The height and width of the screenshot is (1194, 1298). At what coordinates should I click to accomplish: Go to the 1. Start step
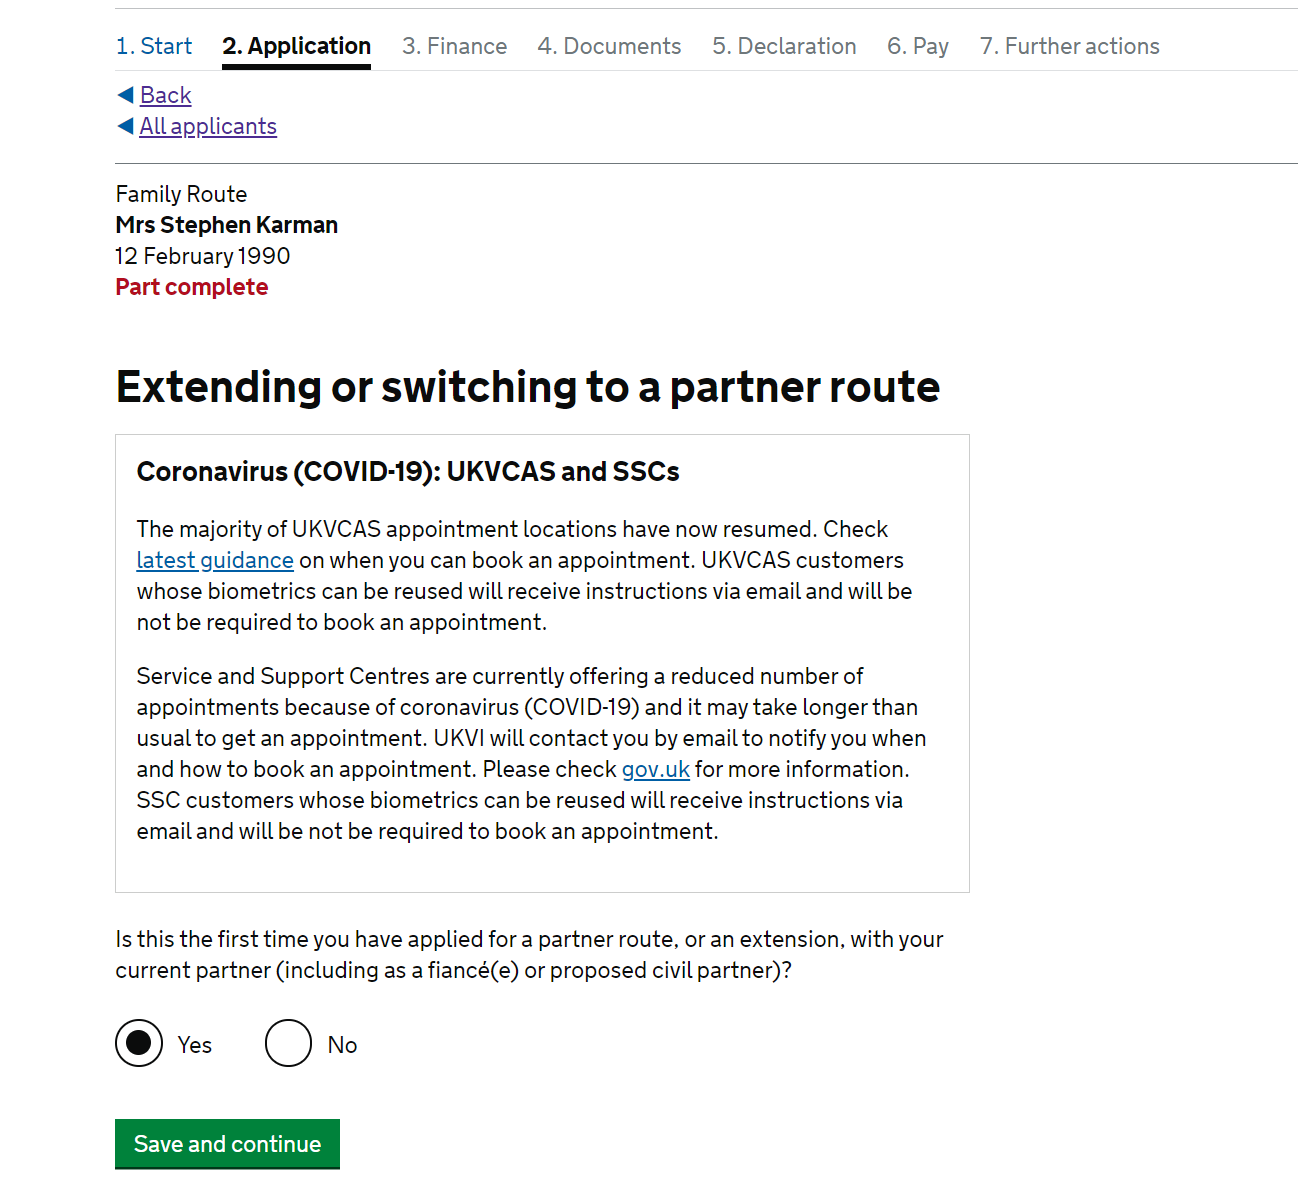[x=154, y=46]
